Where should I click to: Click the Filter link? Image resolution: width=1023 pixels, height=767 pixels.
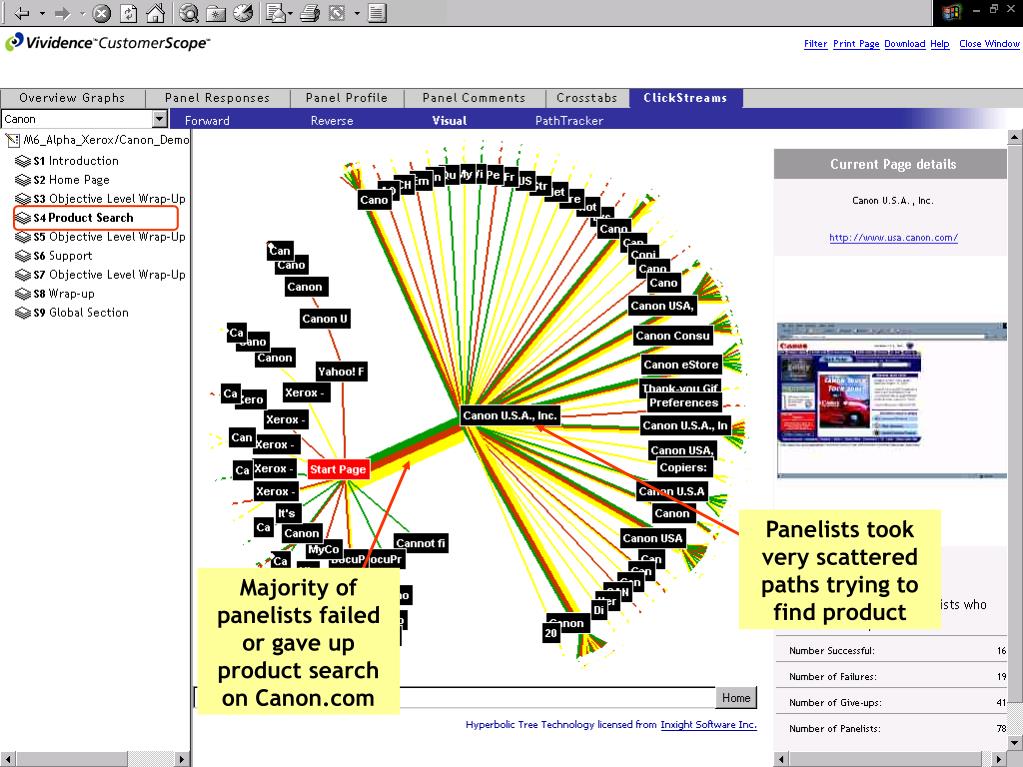pyautogui.click(x=816, y=44)
